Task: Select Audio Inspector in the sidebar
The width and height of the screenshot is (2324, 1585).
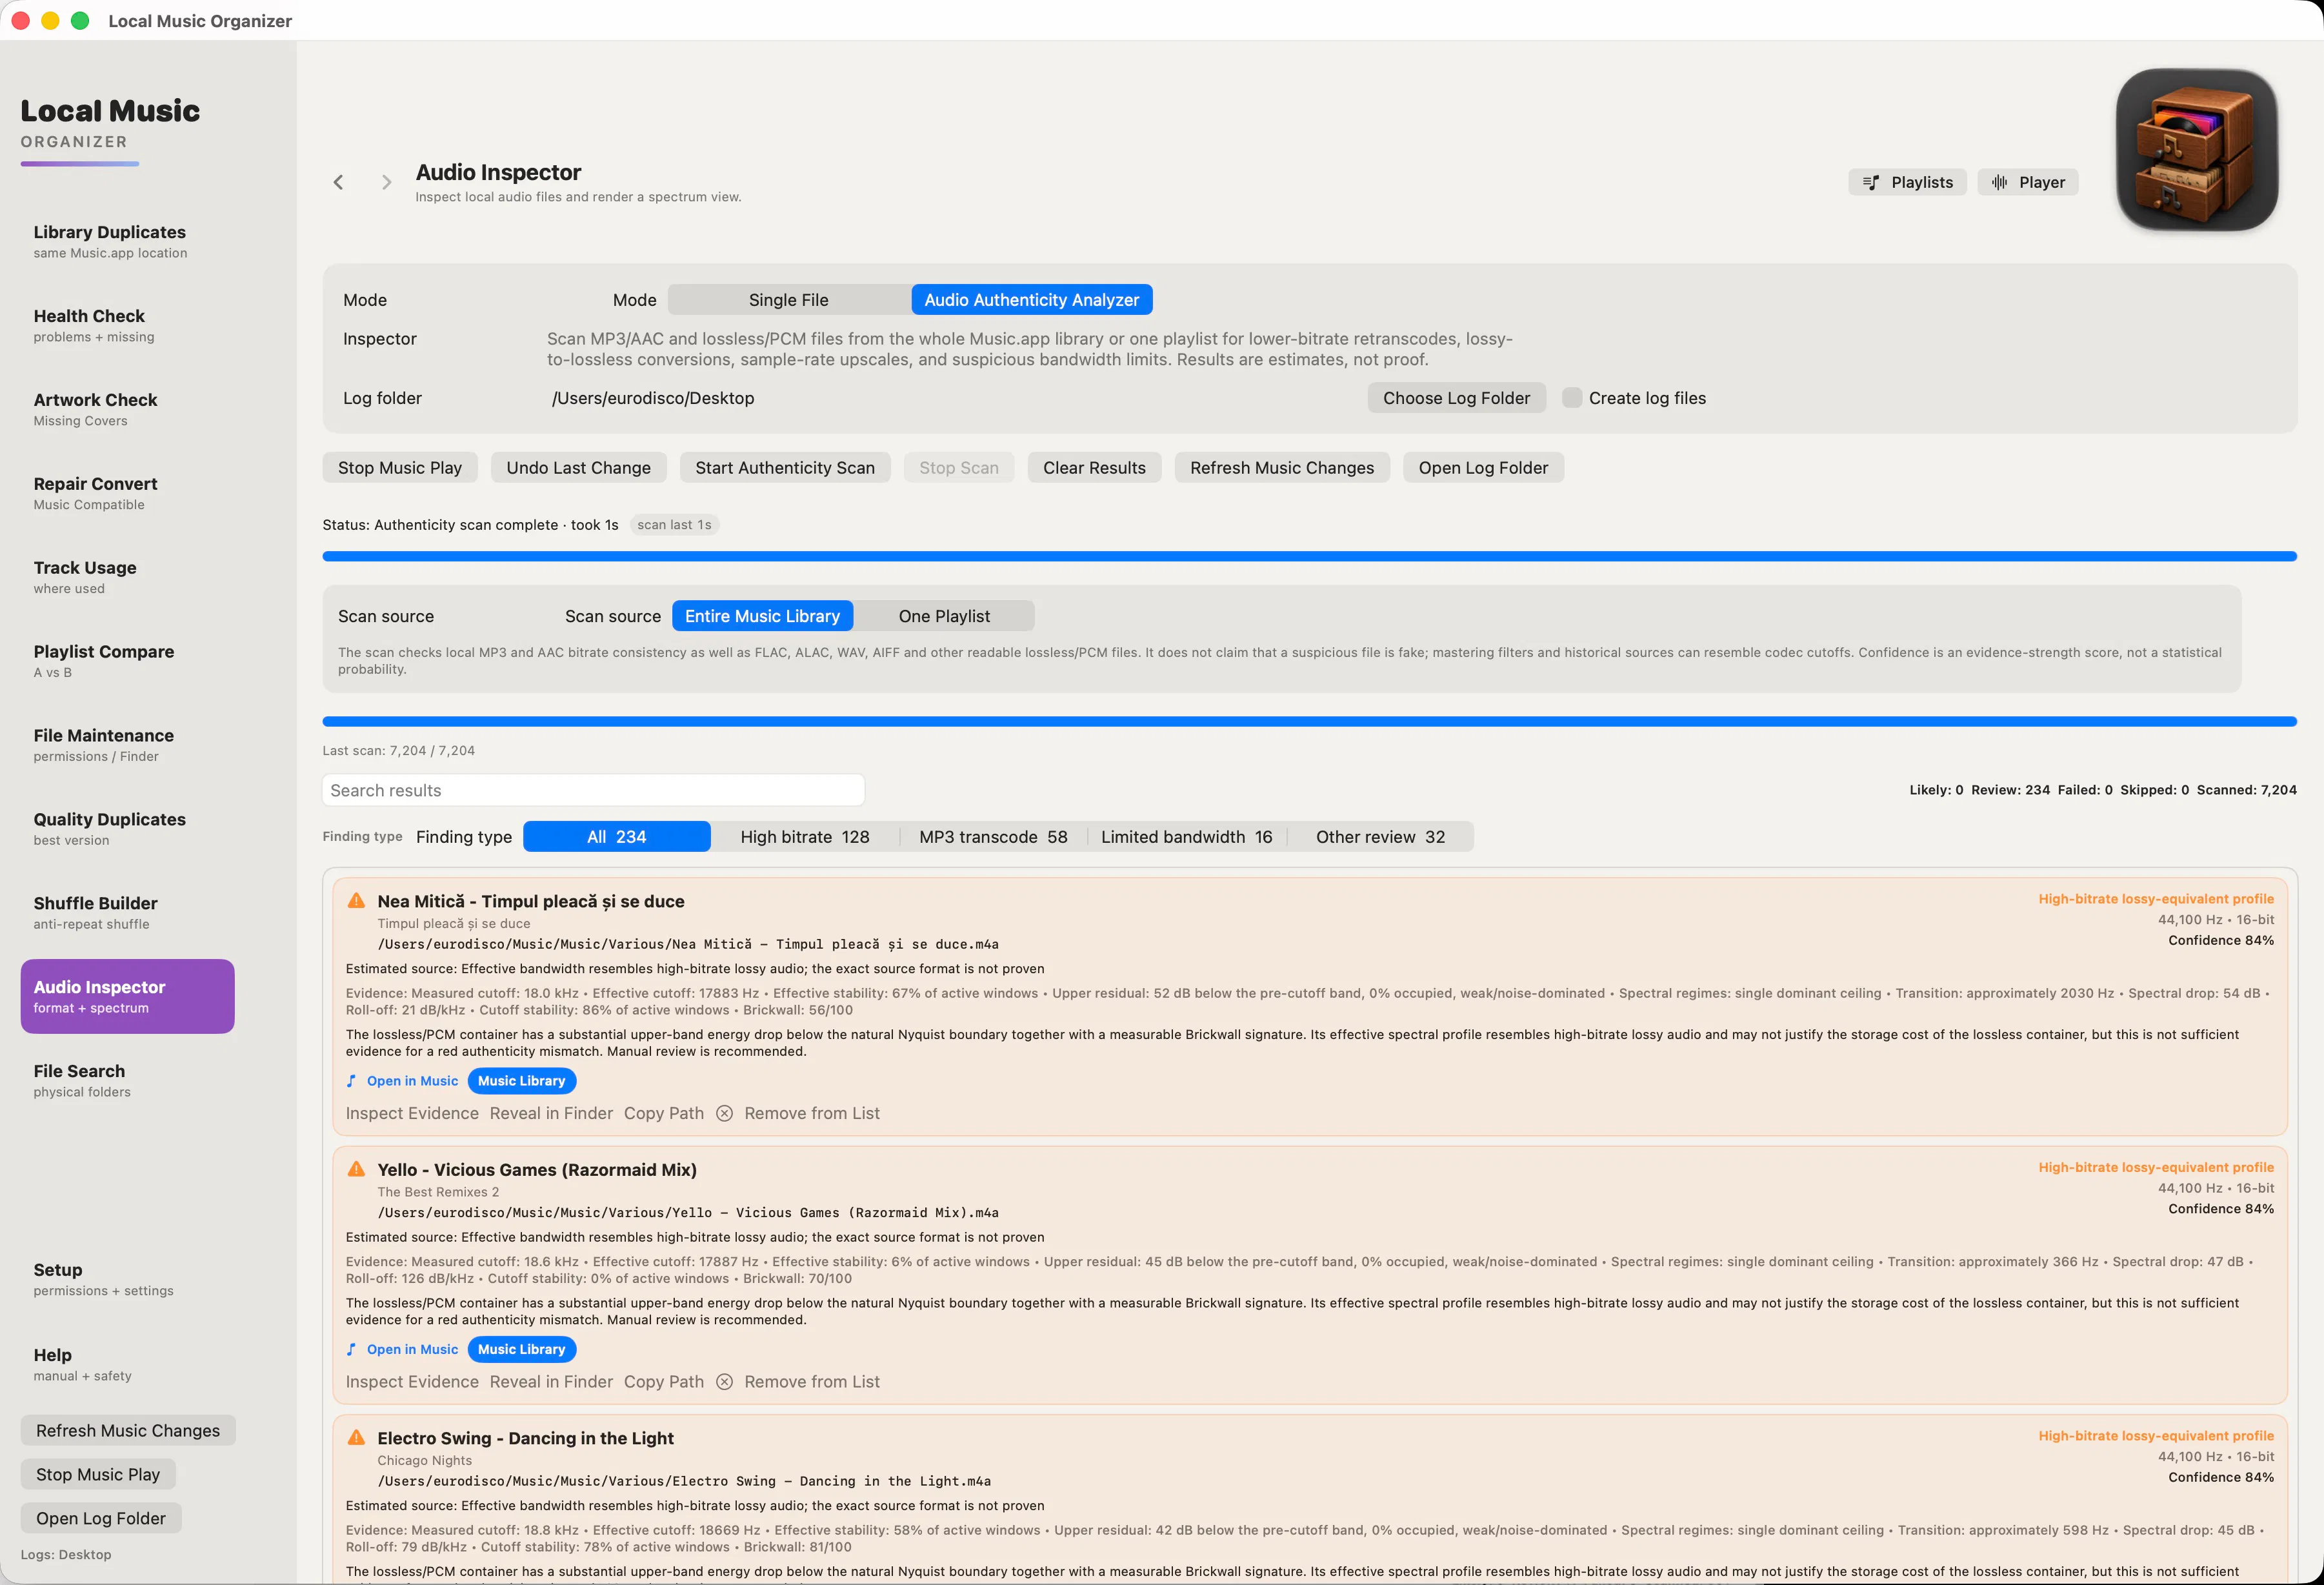Action: coord(128,996)
